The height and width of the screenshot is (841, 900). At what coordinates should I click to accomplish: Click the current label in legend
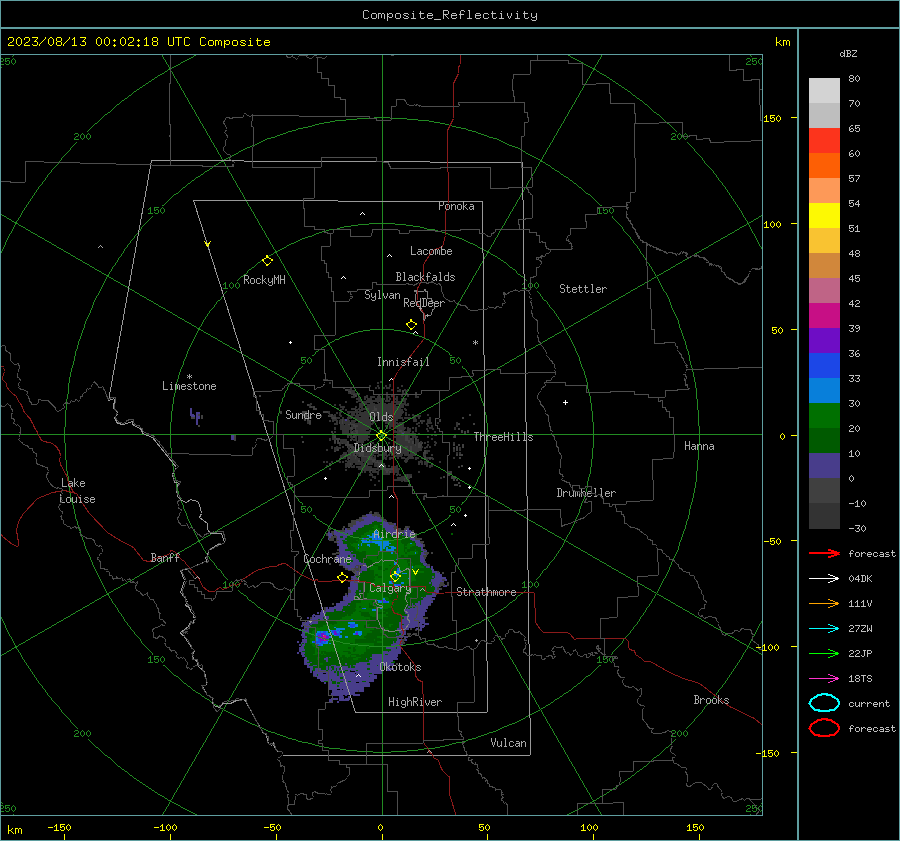pyautogui.click(x=869, y=704)
